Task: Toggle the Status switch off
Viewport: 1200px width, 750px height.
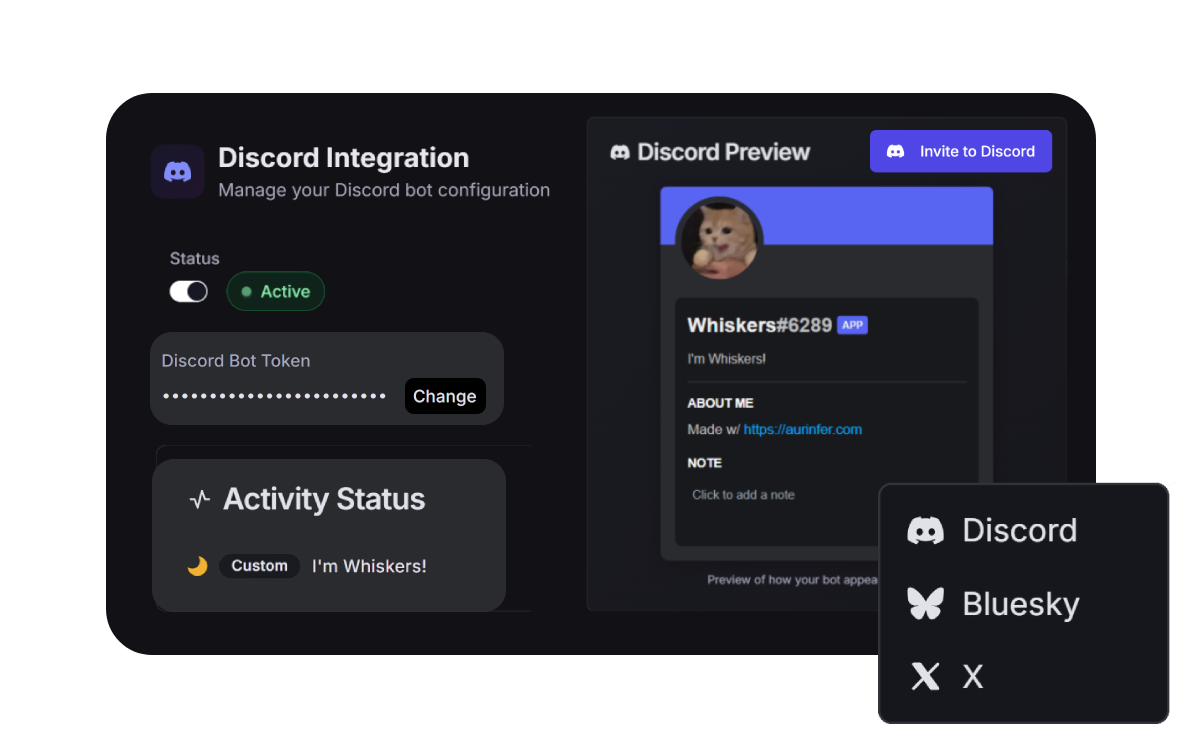Action: tap(188, 291)
